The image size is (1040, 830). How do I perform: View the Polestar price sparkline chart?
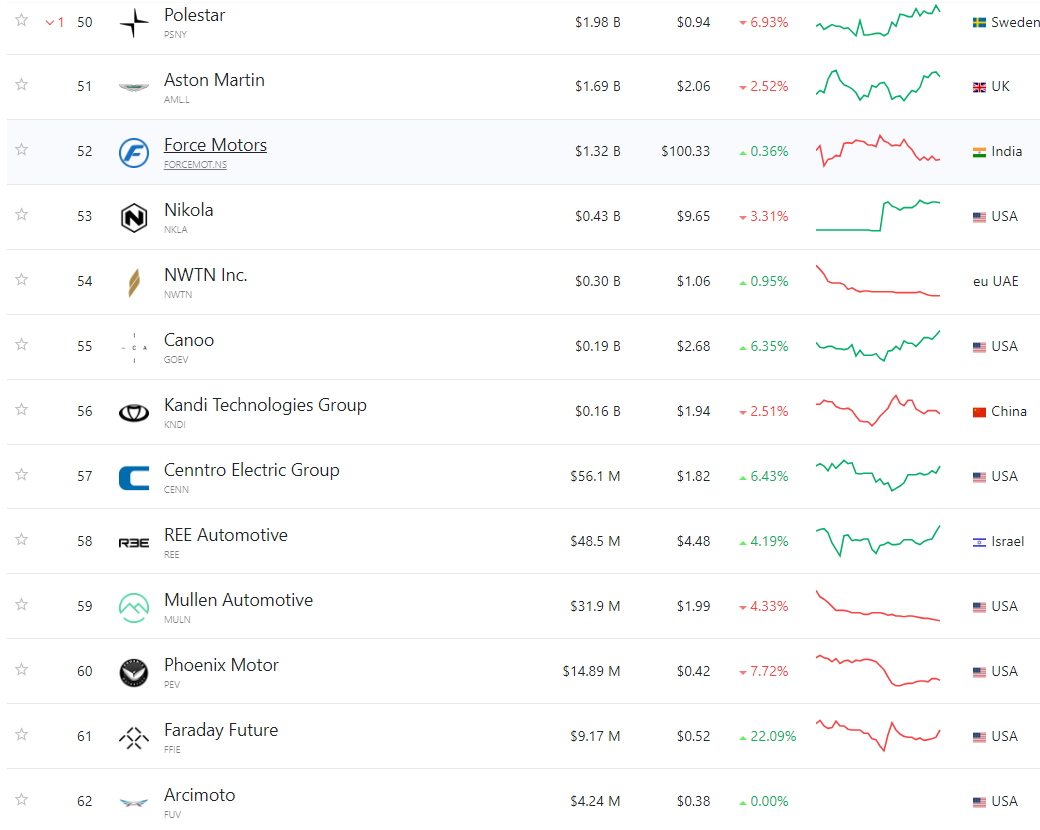(878, 22)
